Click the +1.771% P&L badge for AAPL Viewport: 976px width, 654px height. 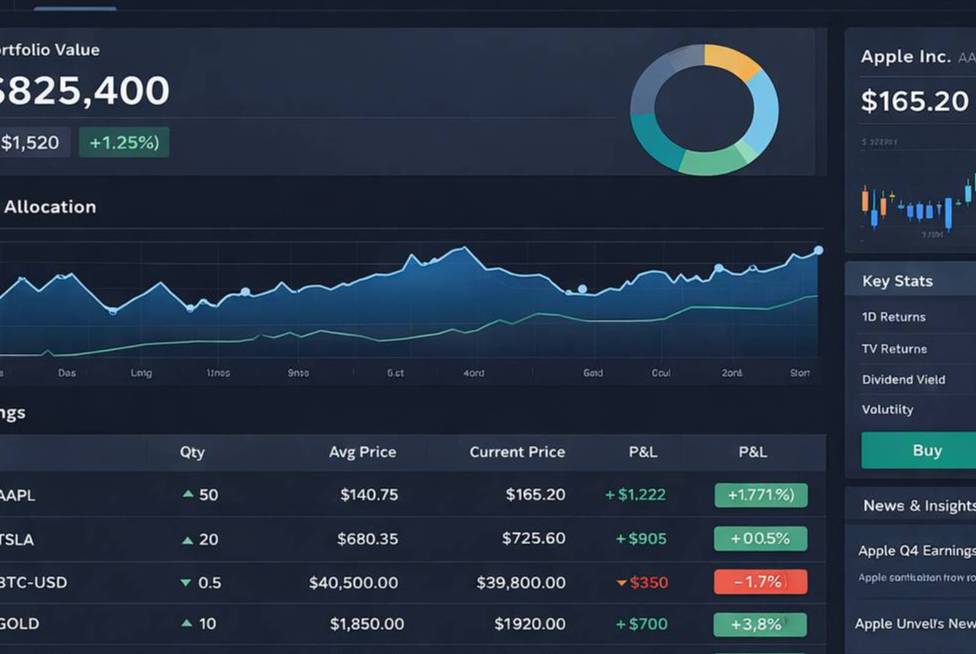pyautogui.click(x=761, y=495)
